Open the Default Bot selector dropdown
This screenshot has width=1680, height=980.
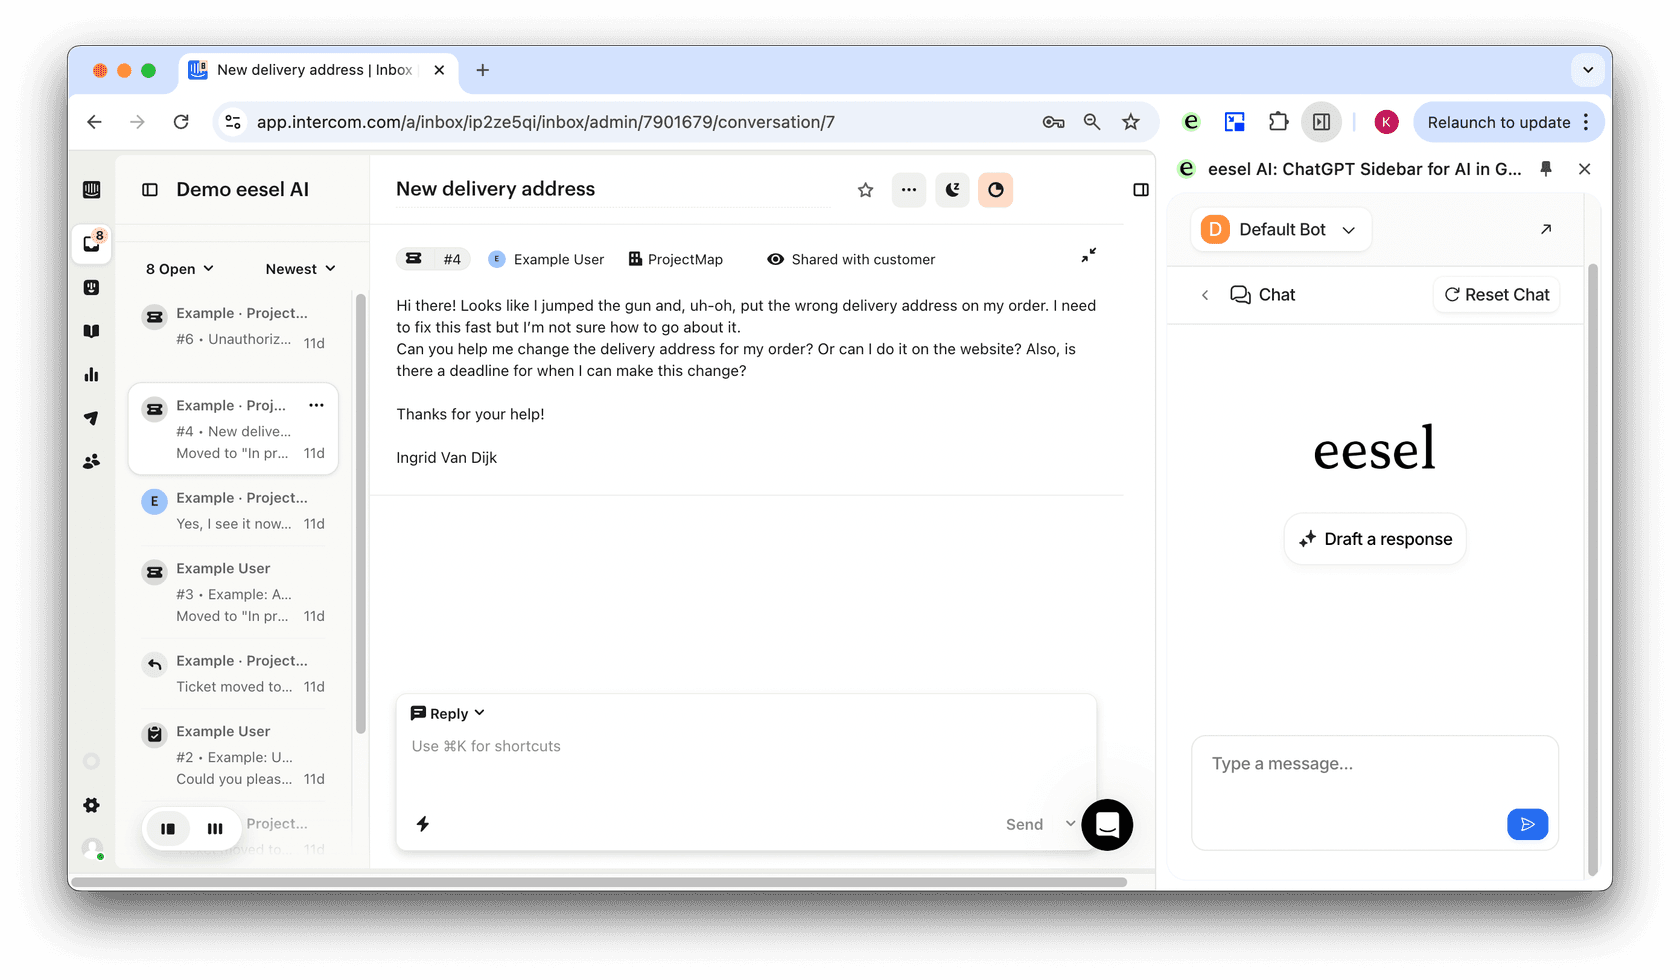(1280, 230)
